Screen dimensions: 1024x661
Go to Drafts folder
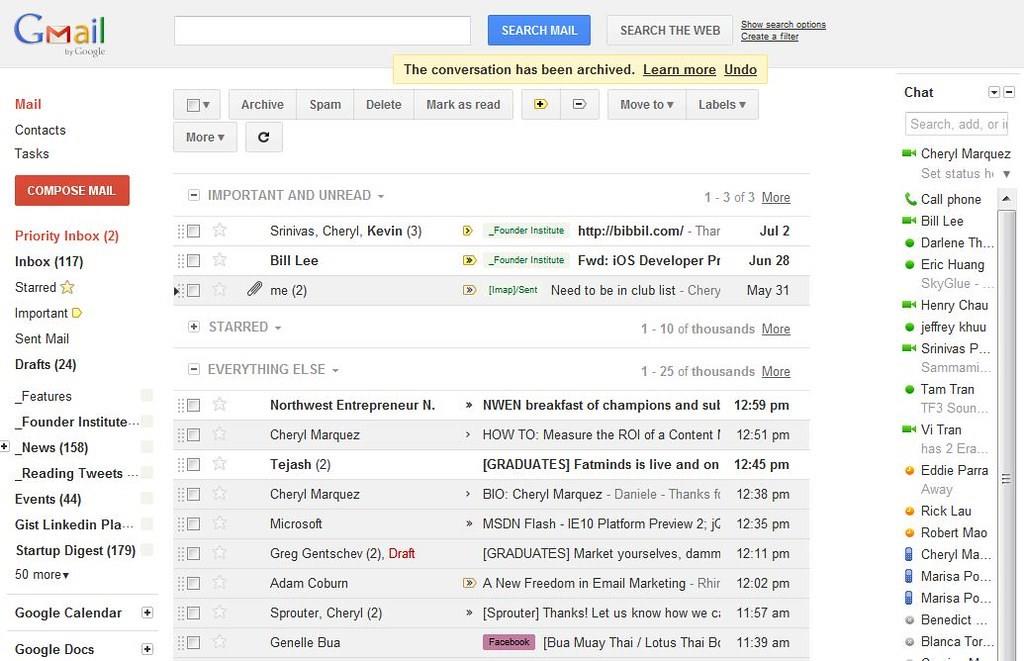coord(45,364)
